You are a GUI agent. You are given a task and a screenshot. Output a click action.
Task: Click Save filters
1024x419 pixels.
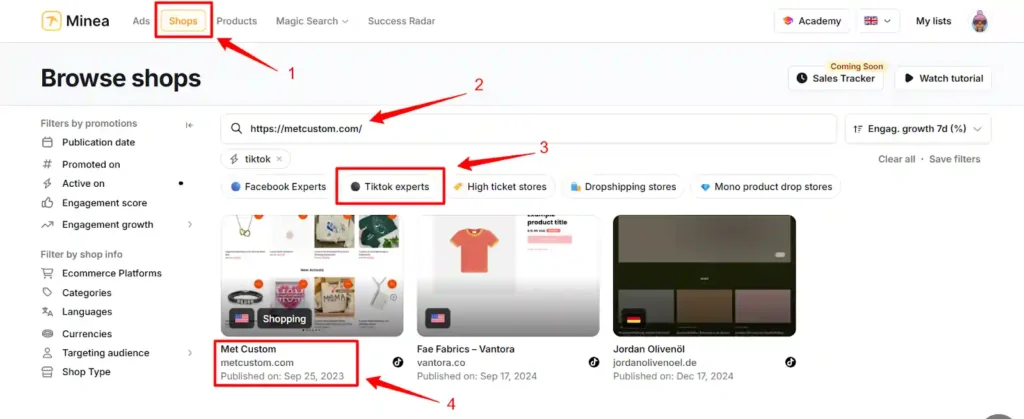pos(955,159)
